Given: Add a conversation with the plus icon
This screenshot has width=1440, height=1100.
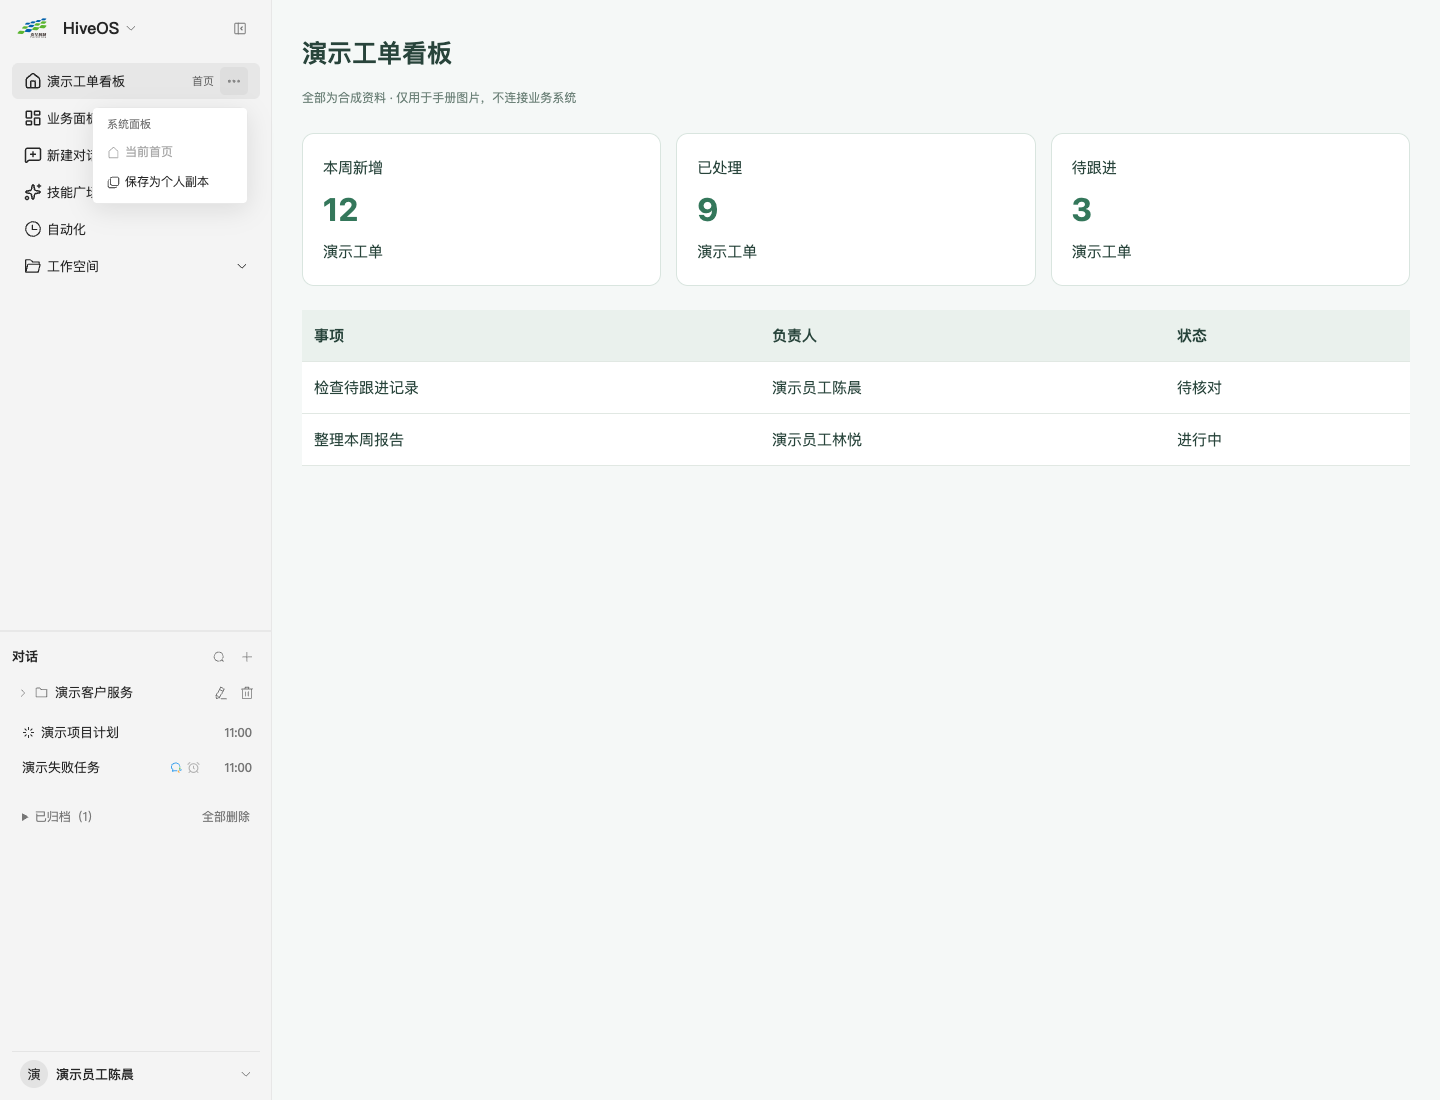Looking at the screenshot, I should point(247,657).
